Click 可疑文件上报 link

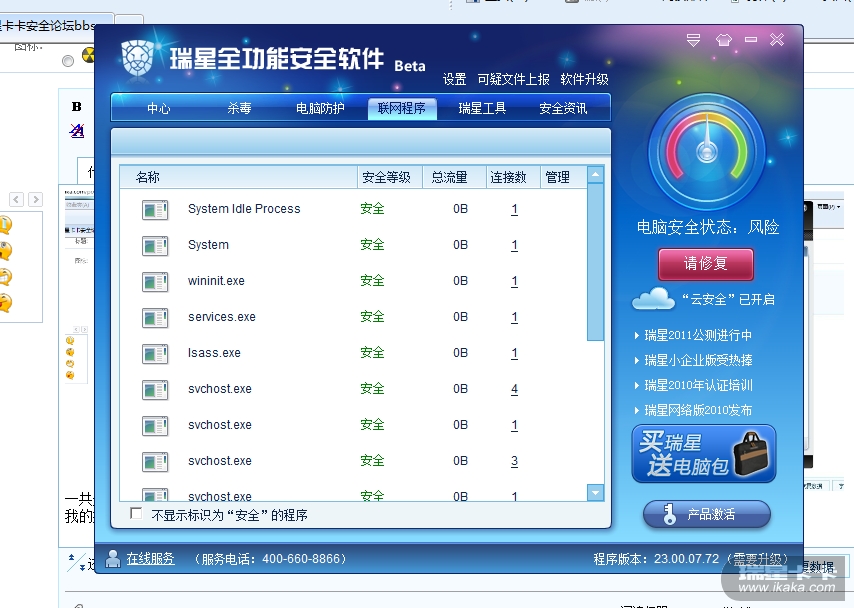click(x=513, y=80)
